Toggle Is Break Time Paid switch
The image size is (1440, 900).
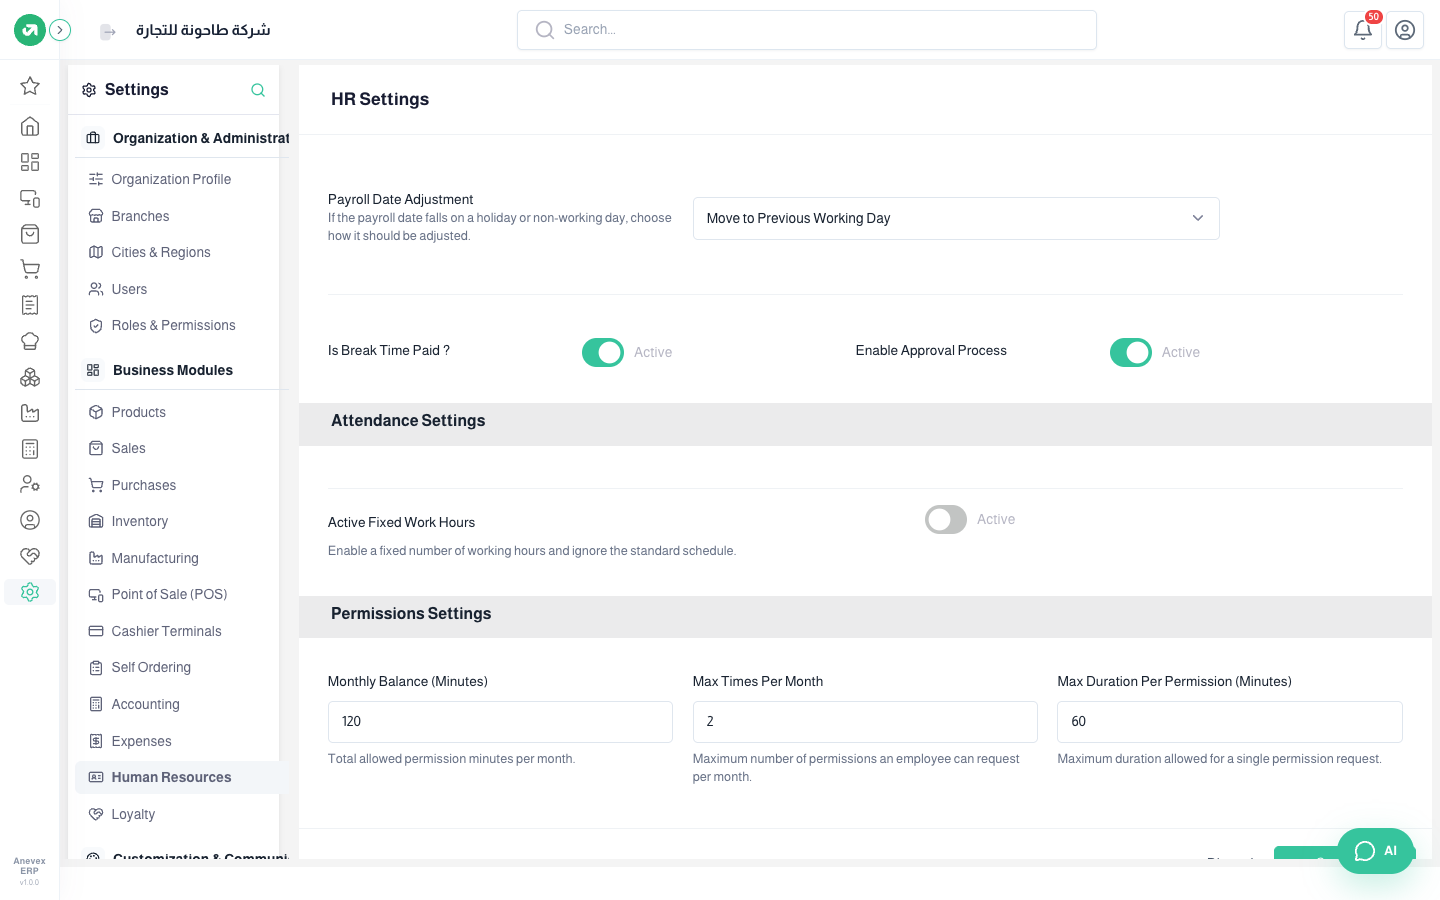pyautogui.click(x=603, y=352)
